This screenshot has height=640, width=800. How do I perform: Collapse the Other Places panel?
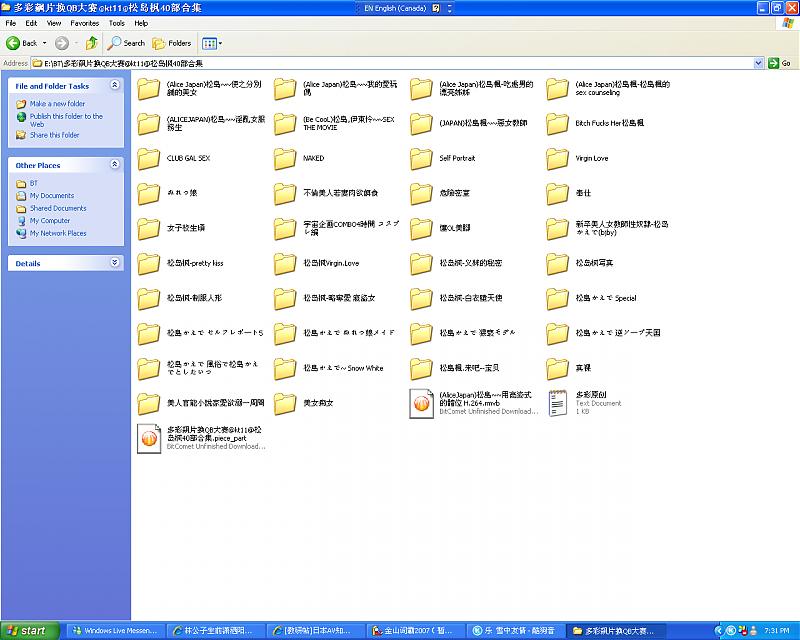tap(115, 165)
